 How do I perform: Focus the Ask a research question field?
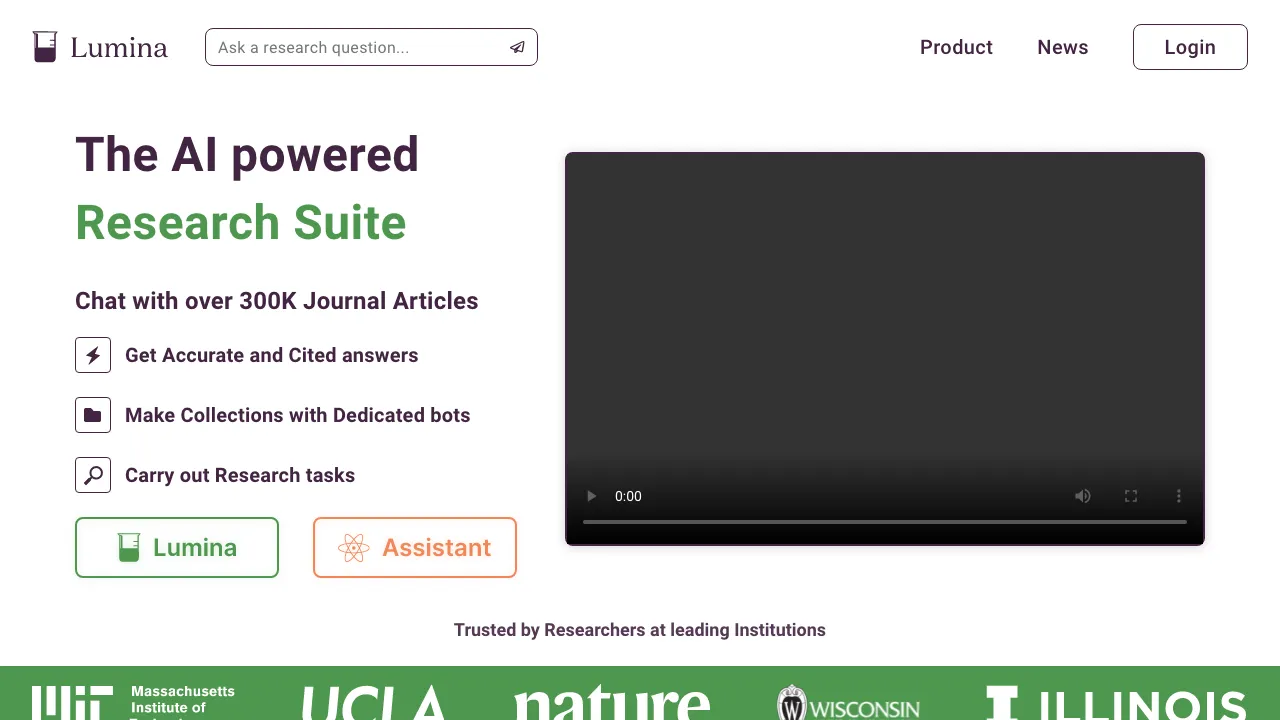click(x=371, y=47)
